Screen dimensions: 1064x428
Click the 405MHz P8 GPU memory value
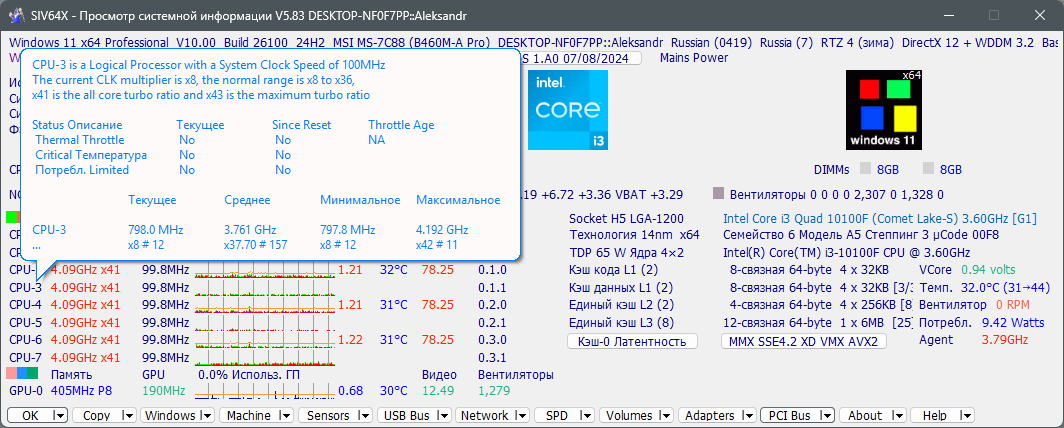(x=81, y=391)
